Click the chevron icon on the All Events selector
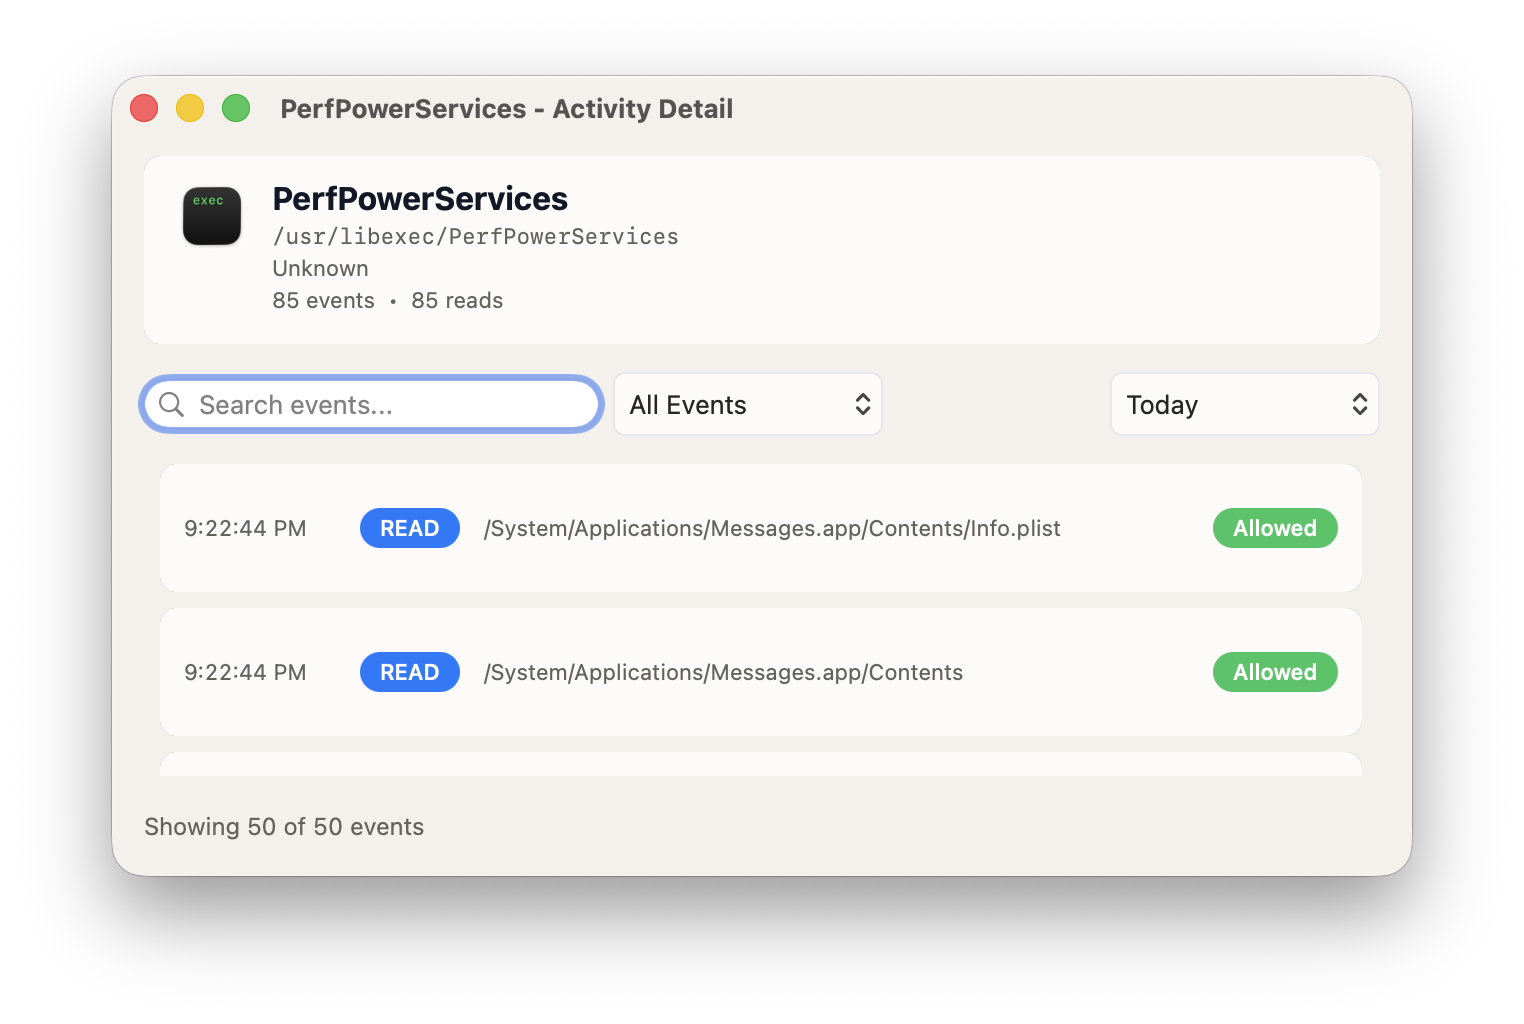1524x1024 pixels. pos(862,404)
